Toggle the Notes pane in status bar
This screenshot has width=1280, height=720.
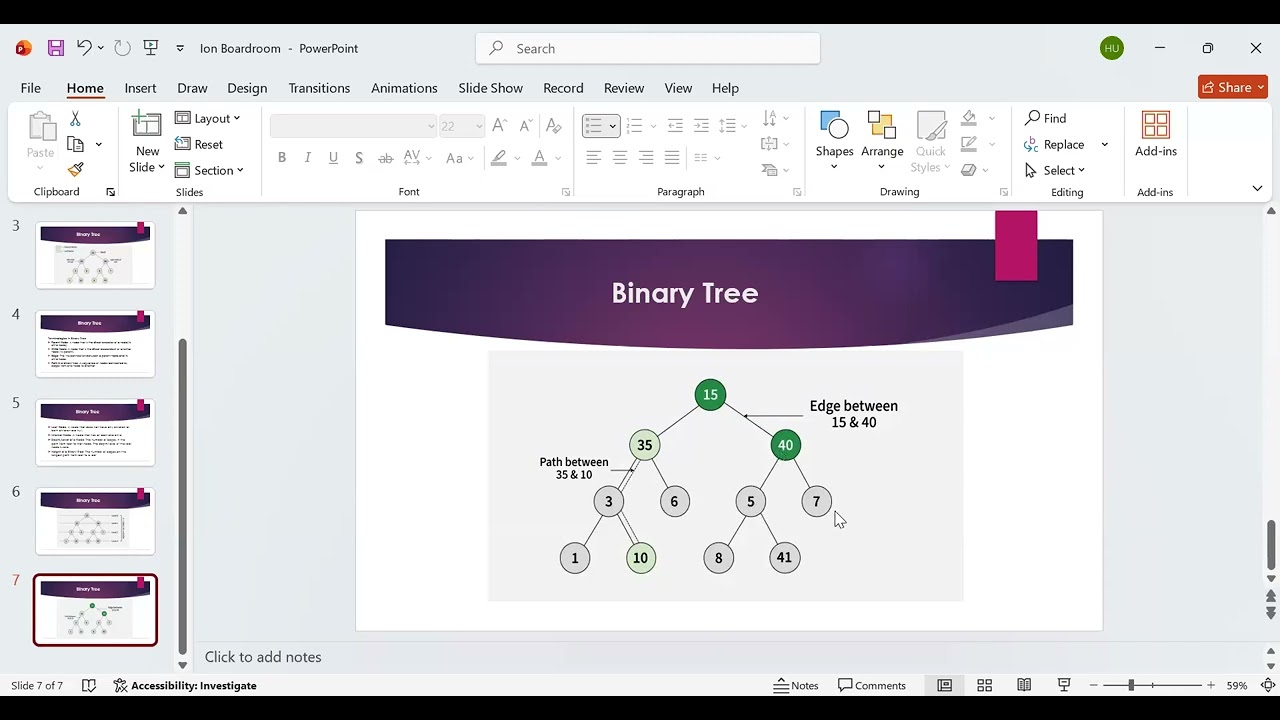point(796,685)
